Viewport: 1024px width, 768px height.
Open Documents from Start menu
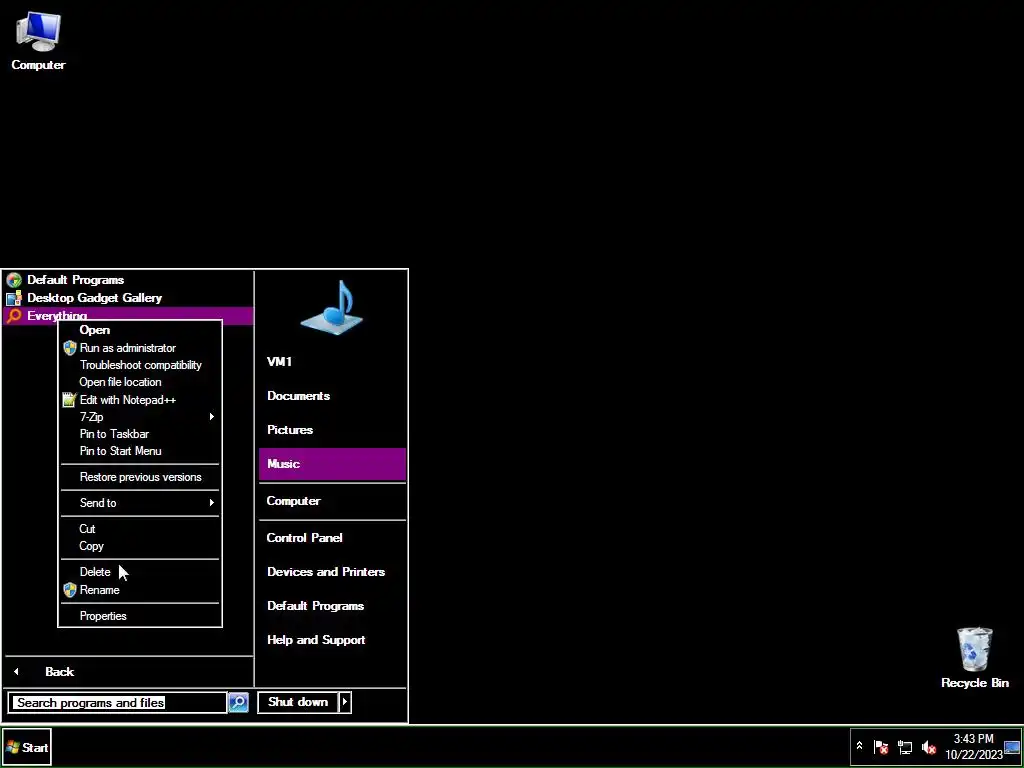(332, 396)
